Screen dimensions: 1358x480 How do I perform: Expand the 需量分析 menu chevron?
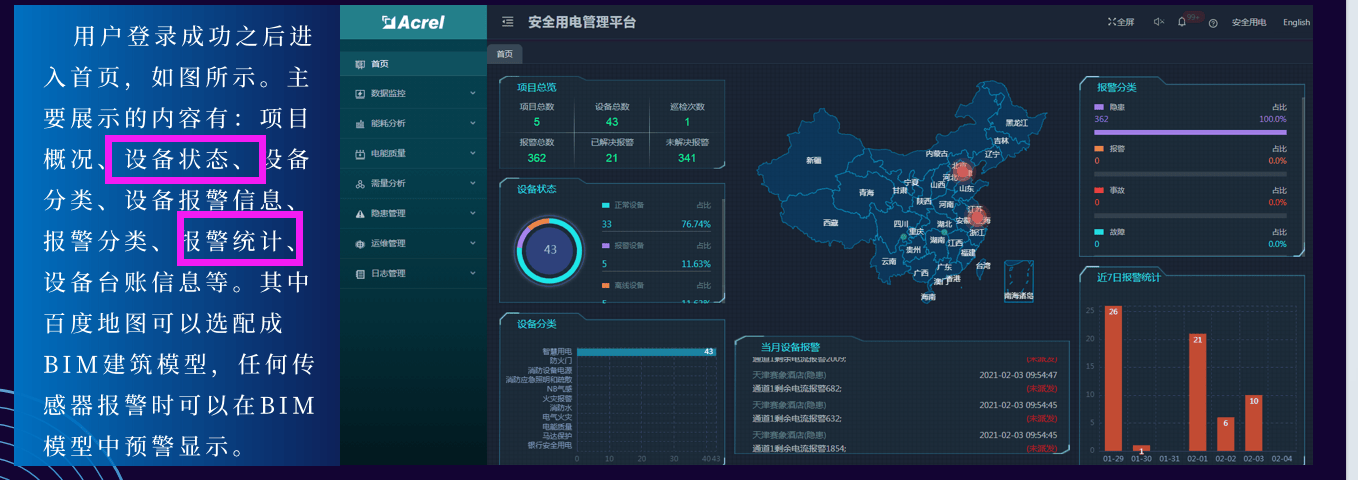click(x=473, y=183)
